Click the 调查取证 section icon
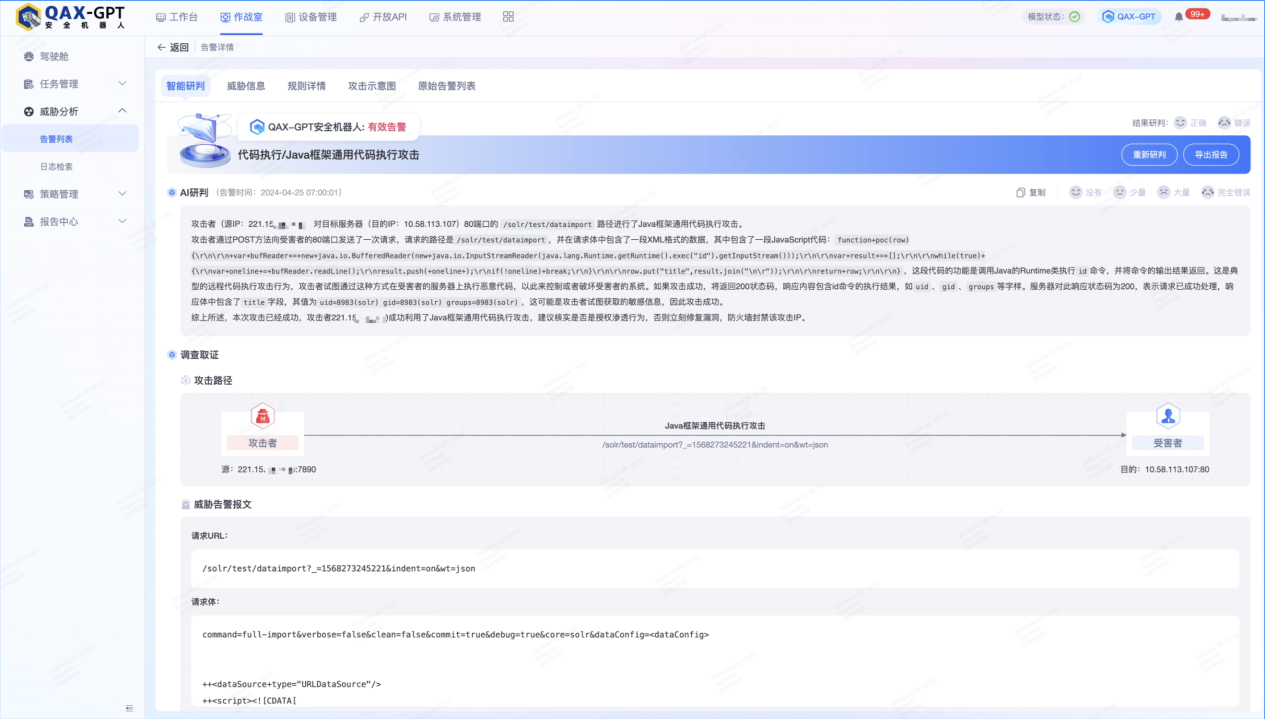The width and height of the screenshot is (1265, 719). tap(172, 354)
